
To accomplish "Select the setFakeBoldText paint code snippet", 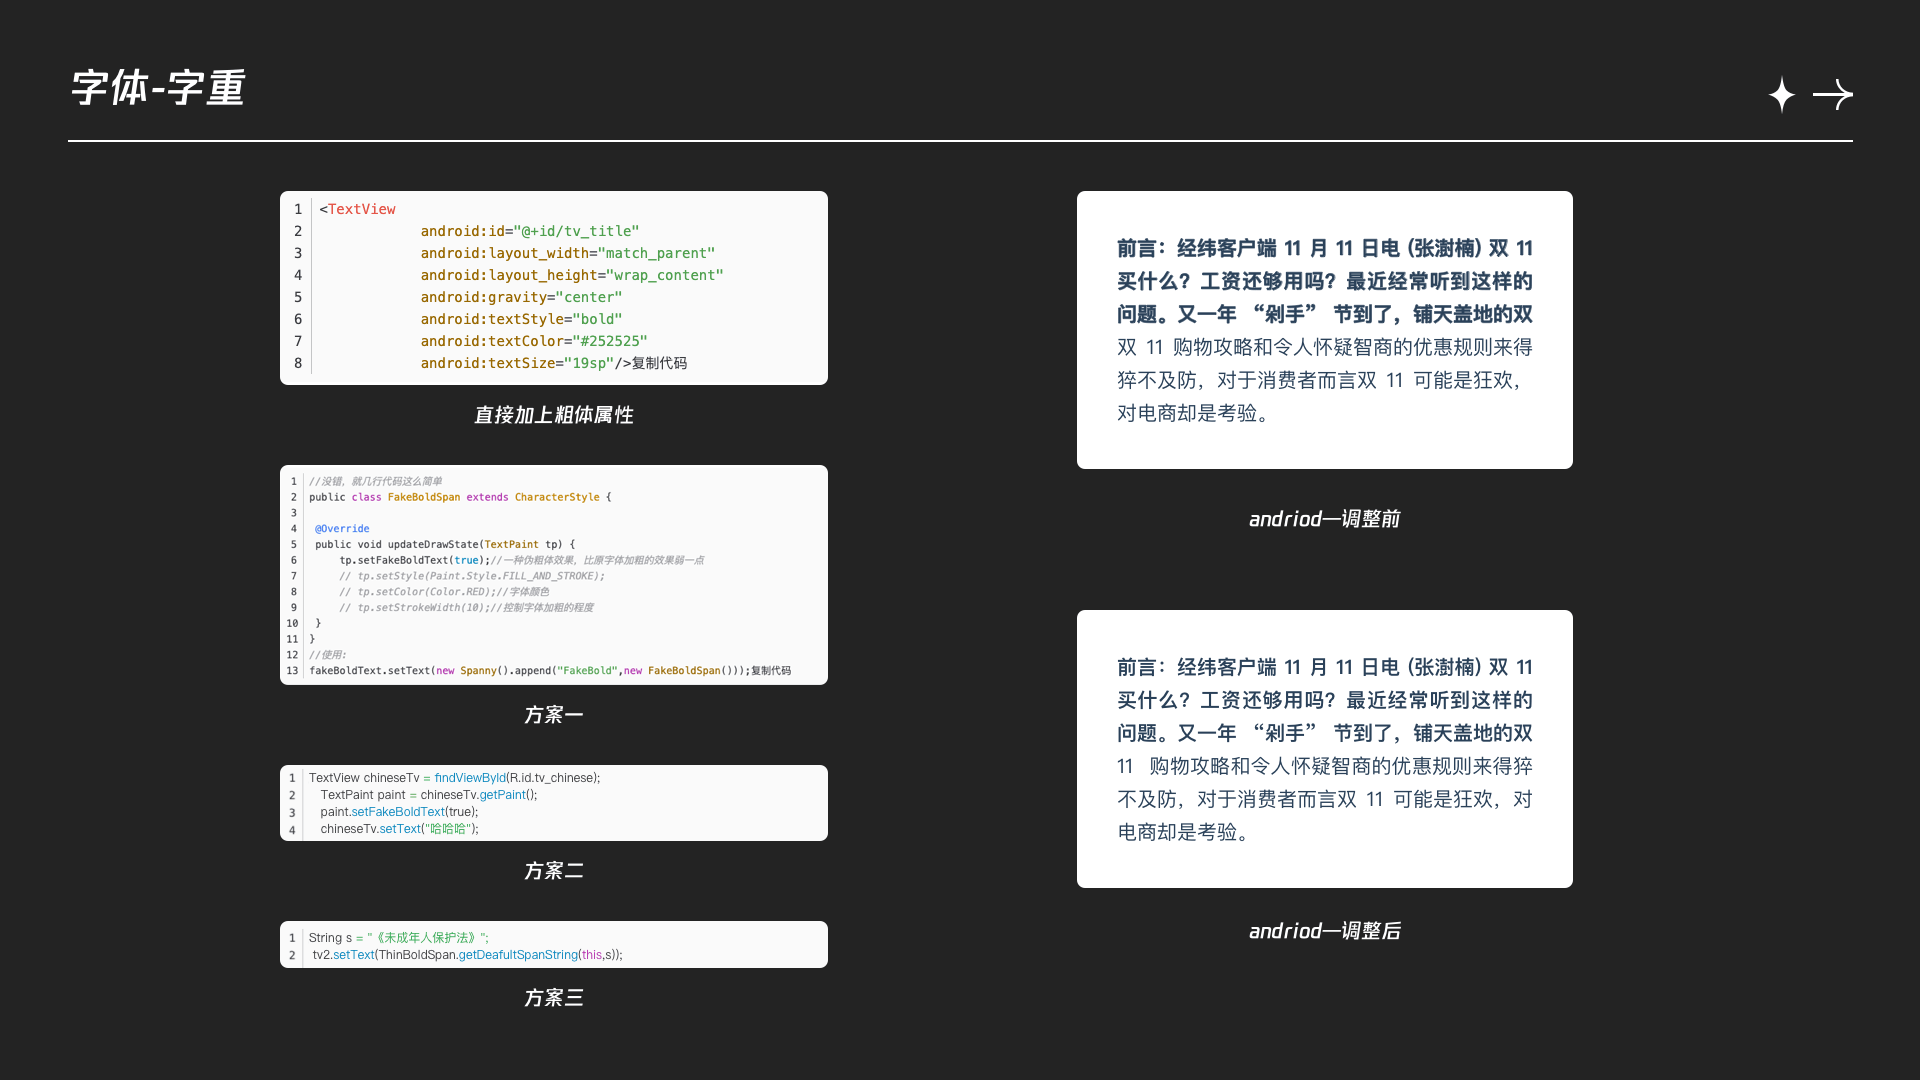I will tap(553, 802).
